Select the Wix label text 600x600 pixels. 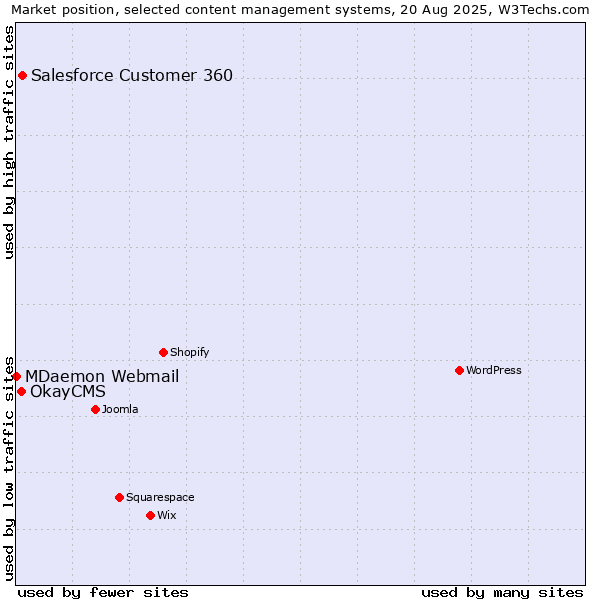click(167, 515)
